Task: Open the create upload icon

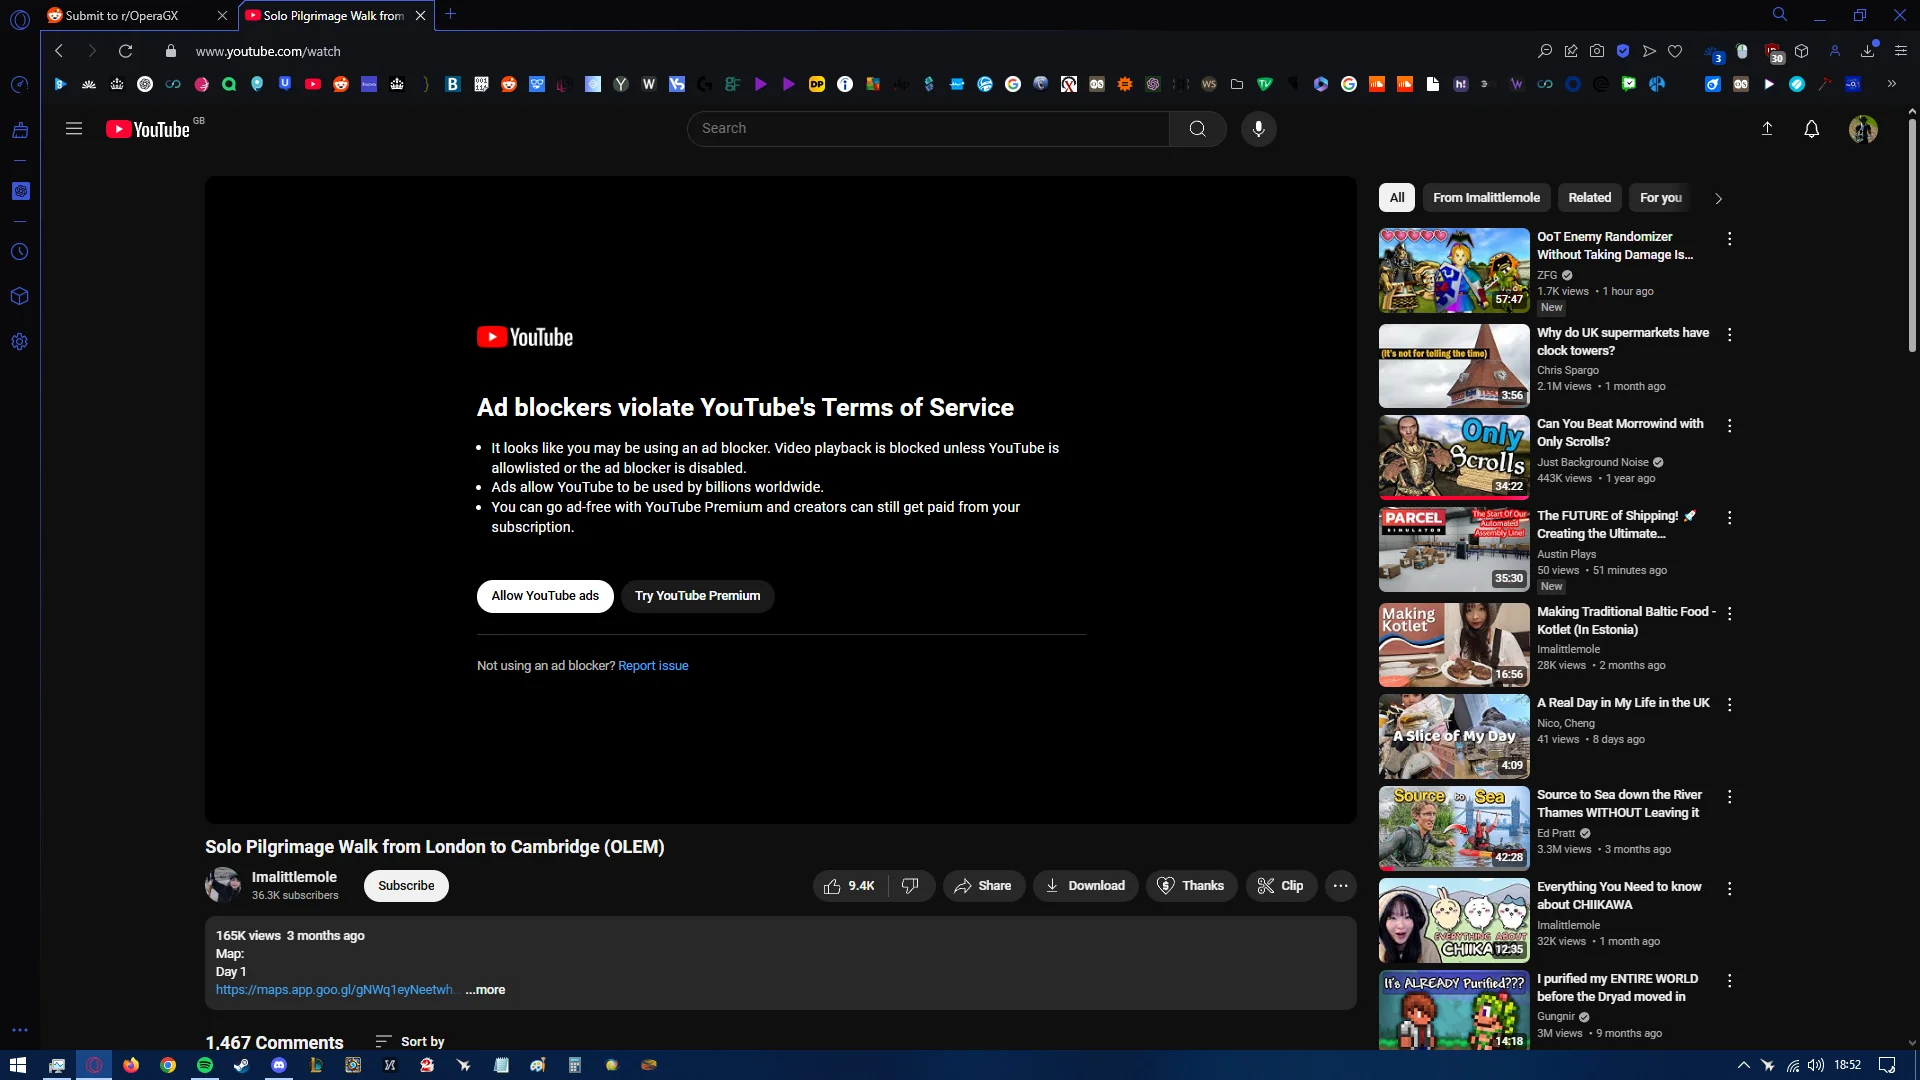Action: 1767,129
